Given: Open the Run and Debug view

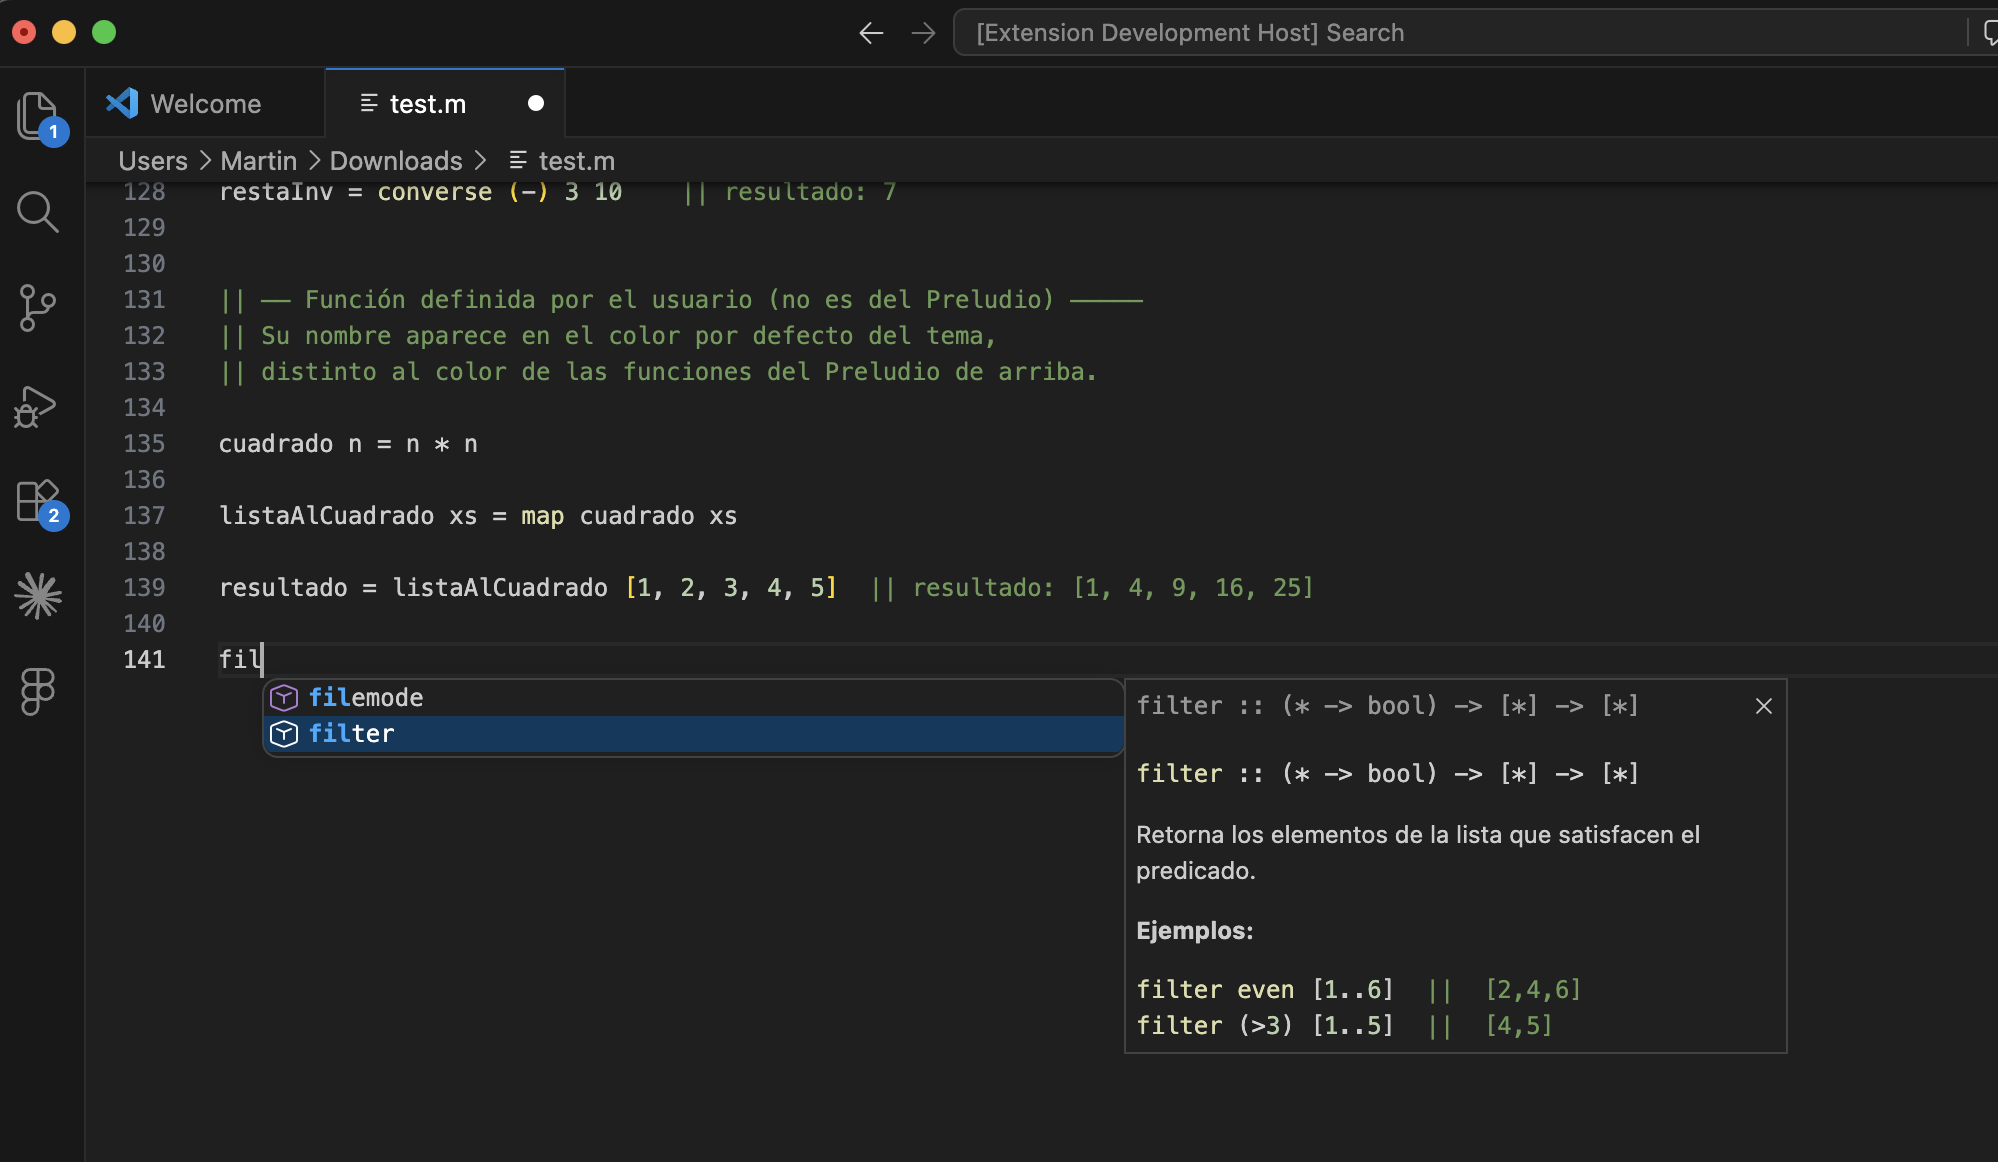Looking at the screenshot, I should click(36, 407).
